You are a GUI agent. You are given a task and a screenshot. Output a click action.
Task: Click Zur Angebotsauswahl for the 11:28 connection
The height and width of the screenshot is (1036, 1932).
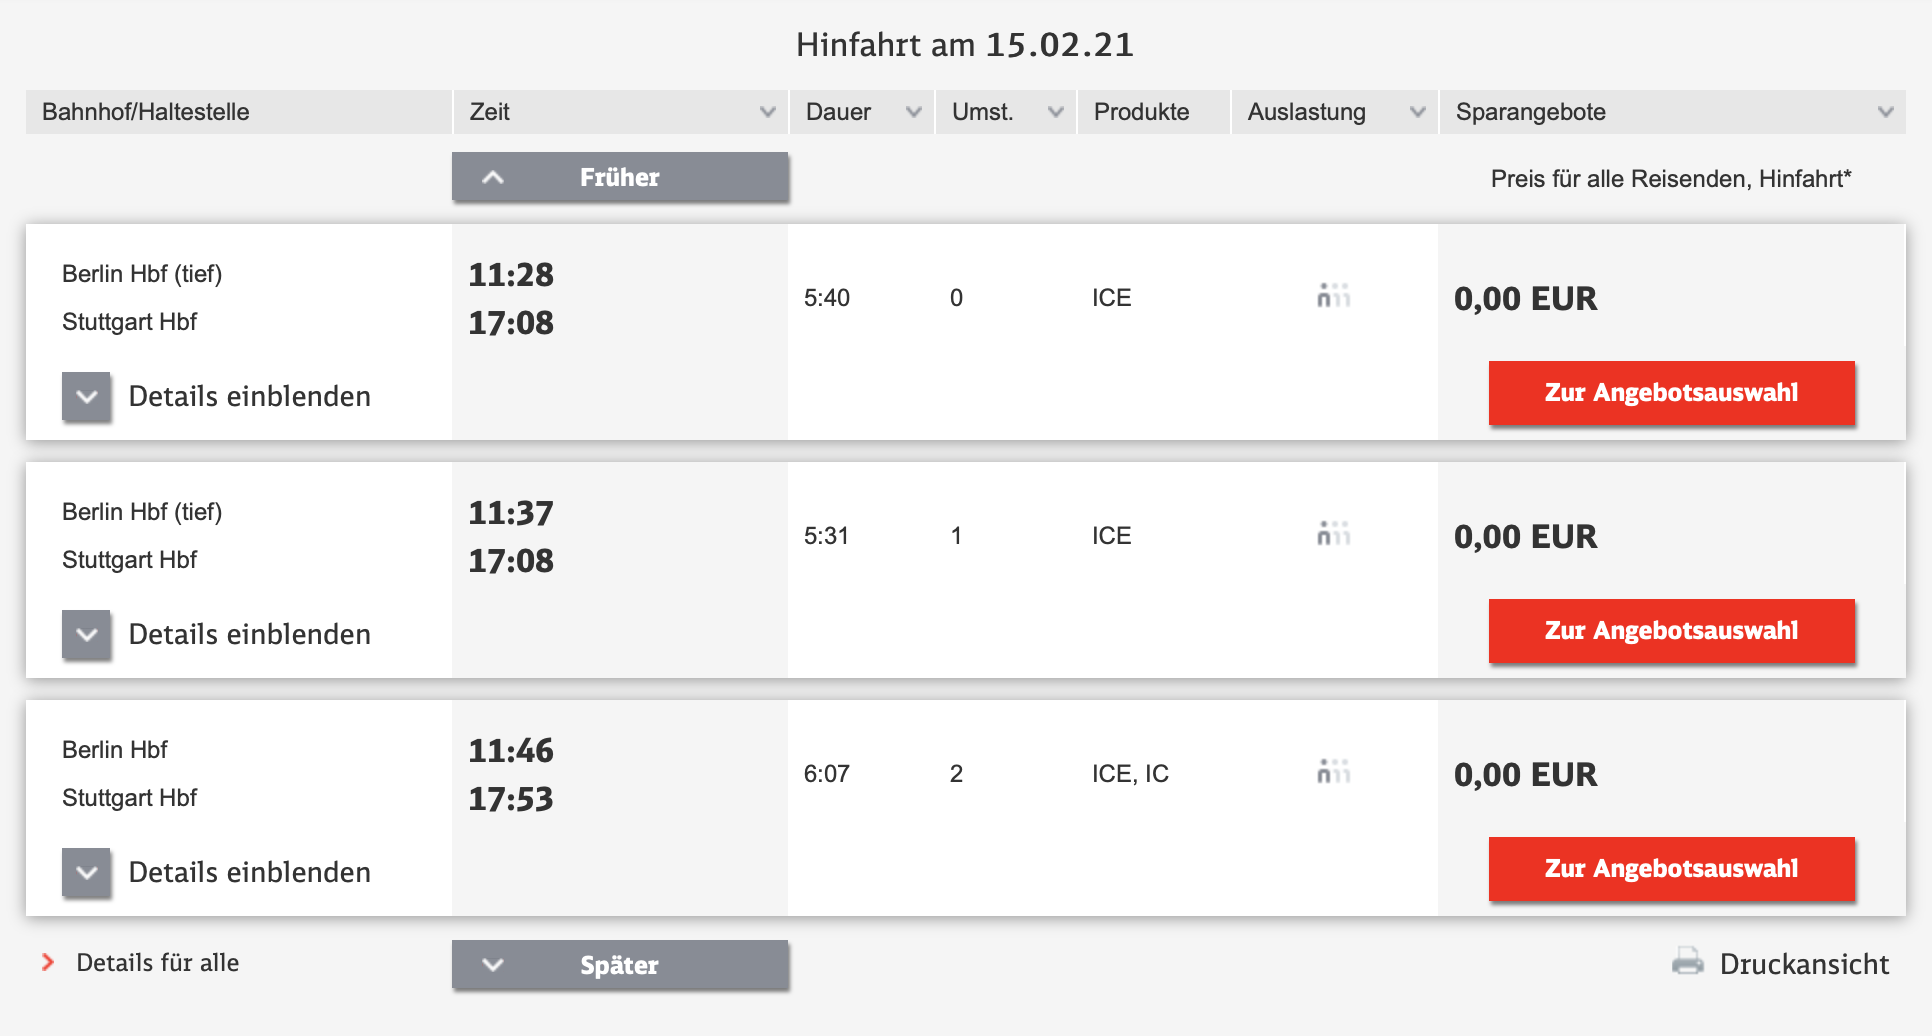tap(1670, 393)
